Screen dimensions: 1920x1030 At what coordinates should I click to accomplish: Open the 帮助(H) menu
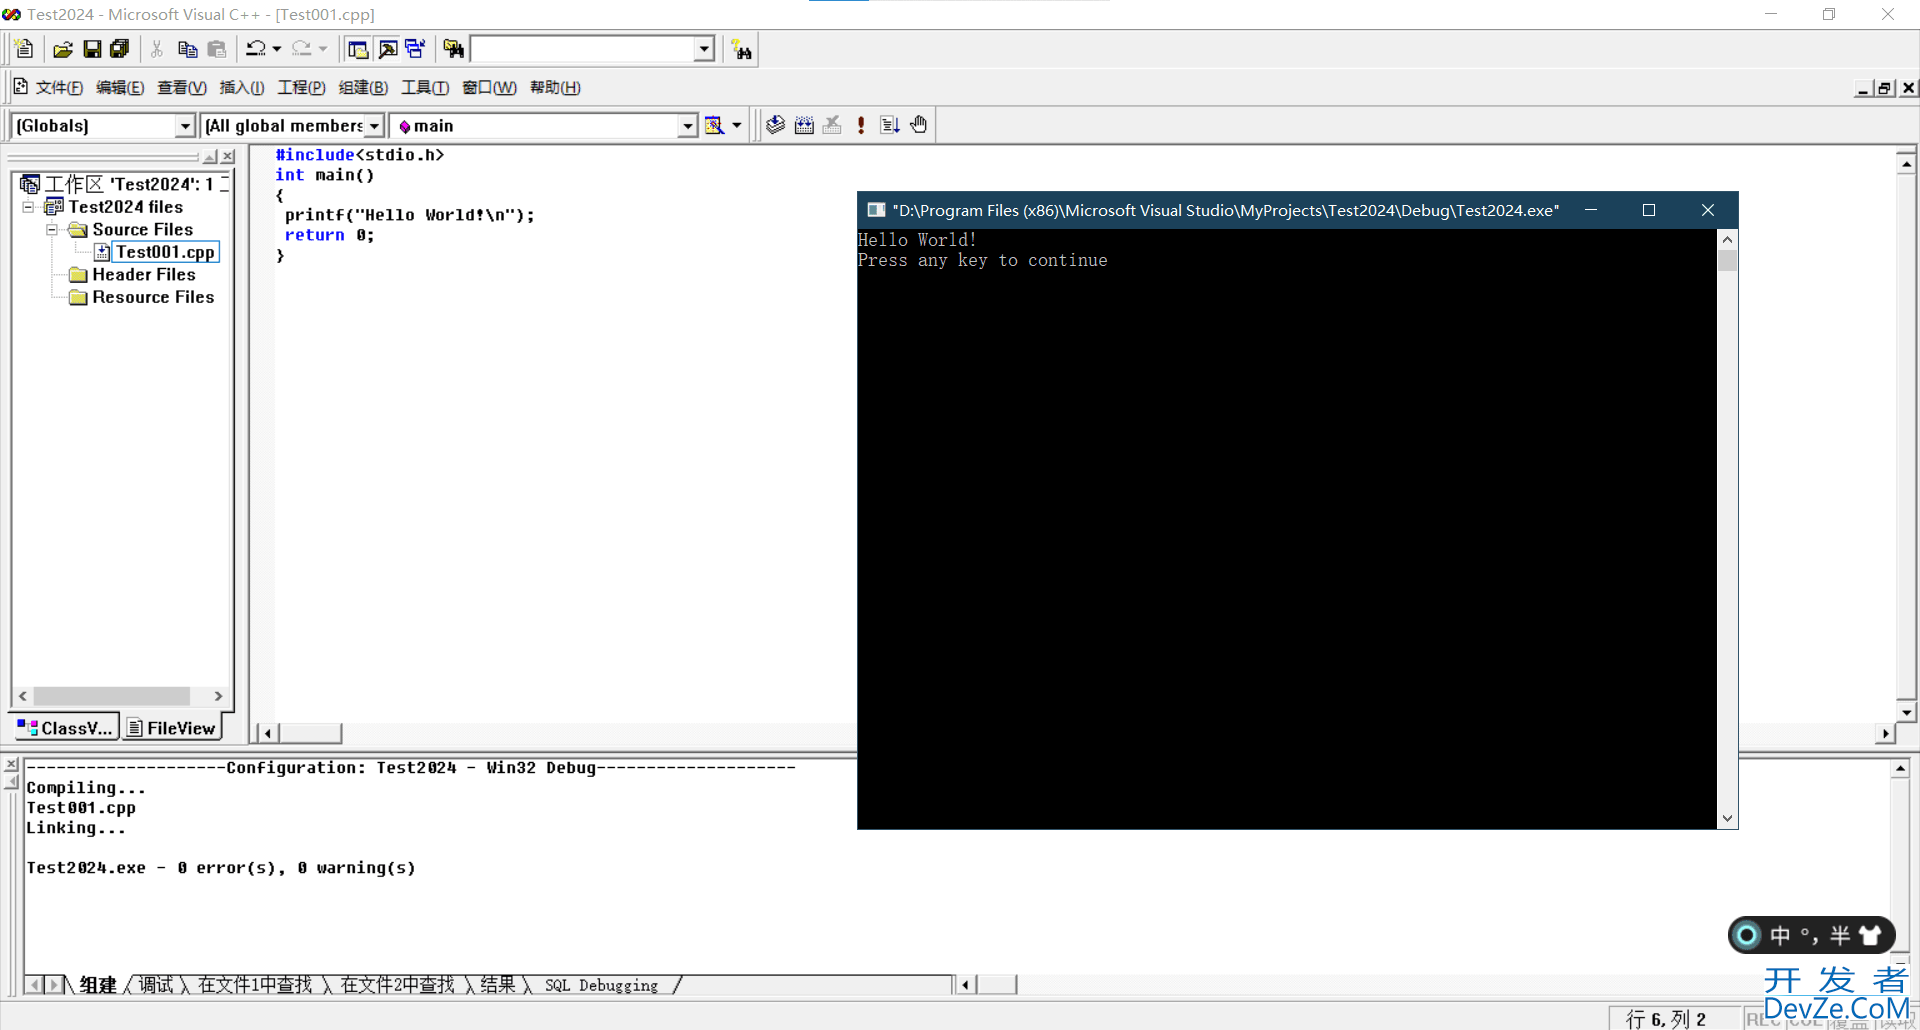[555, 88]
